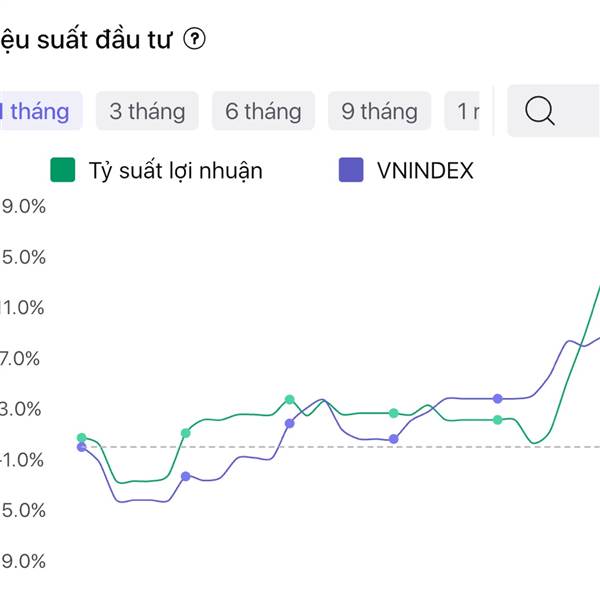Switch to the 3 tháng tab
Screen dimensions: 600x600
click(147, 111)
